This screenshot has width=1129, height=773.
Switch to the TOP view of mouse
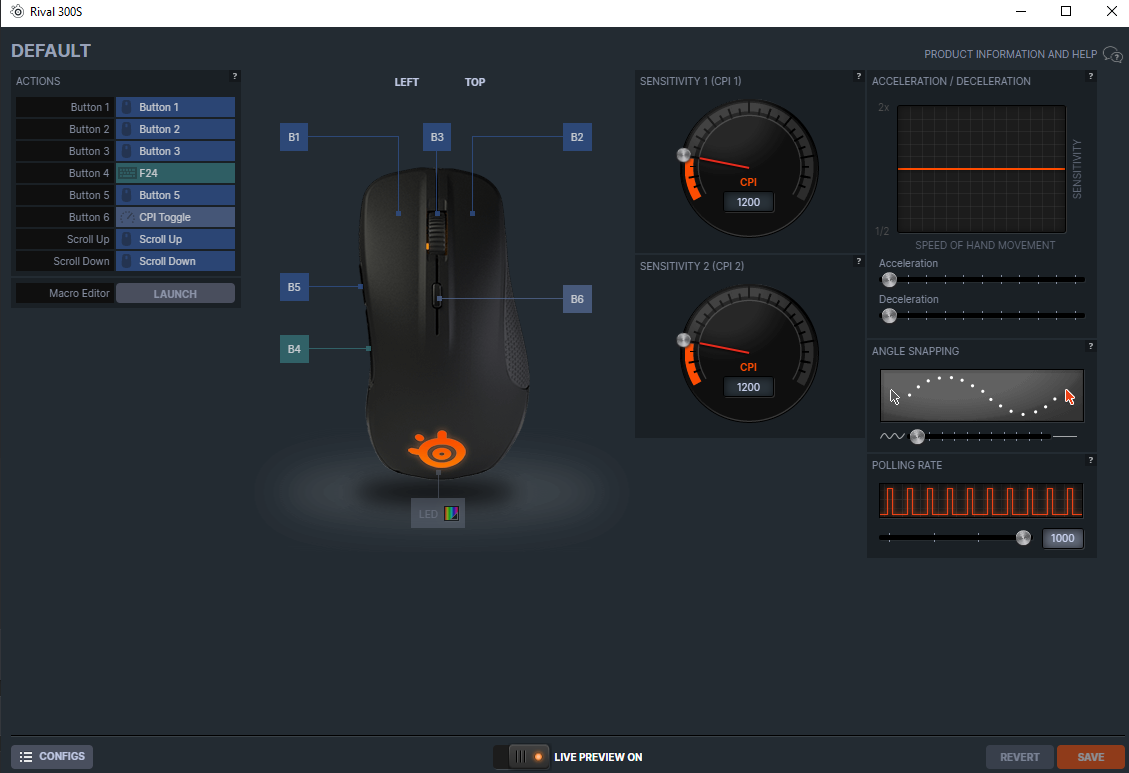coord(474,82)
